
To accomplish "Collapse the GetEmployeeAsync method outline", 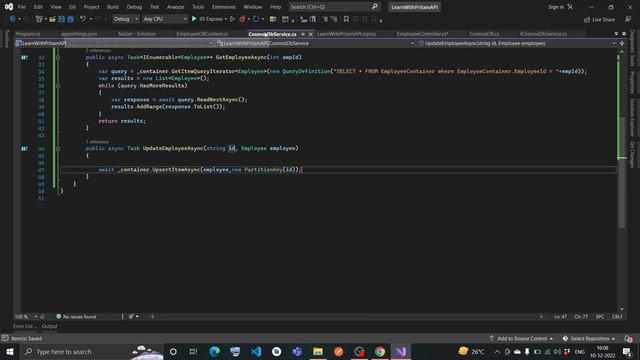I will tap(58, 58).
